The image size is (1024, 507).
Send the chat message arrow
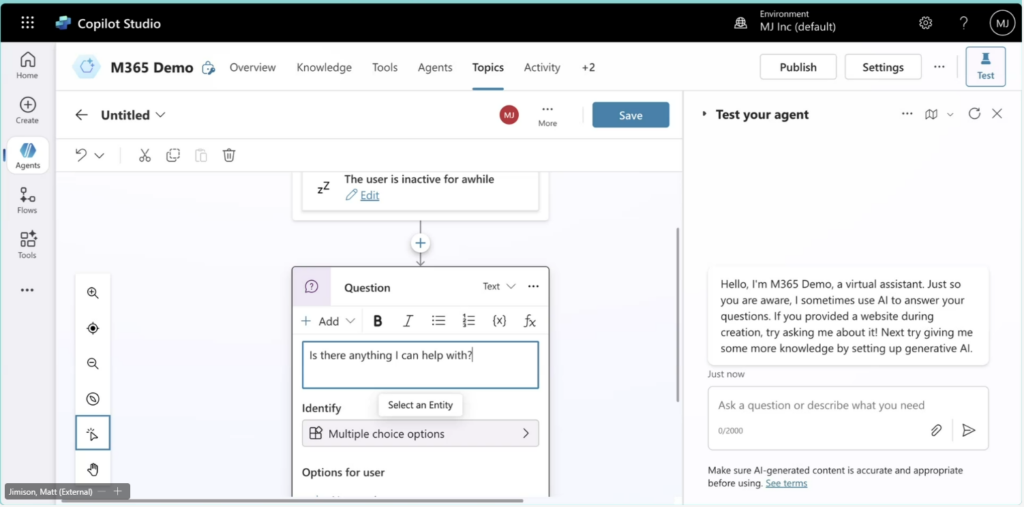point(969,430)
